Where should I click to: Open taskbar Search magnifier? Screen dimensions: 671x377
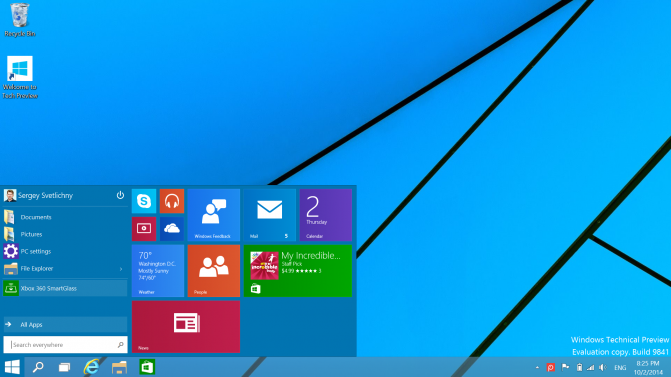[x=38, y=367]
